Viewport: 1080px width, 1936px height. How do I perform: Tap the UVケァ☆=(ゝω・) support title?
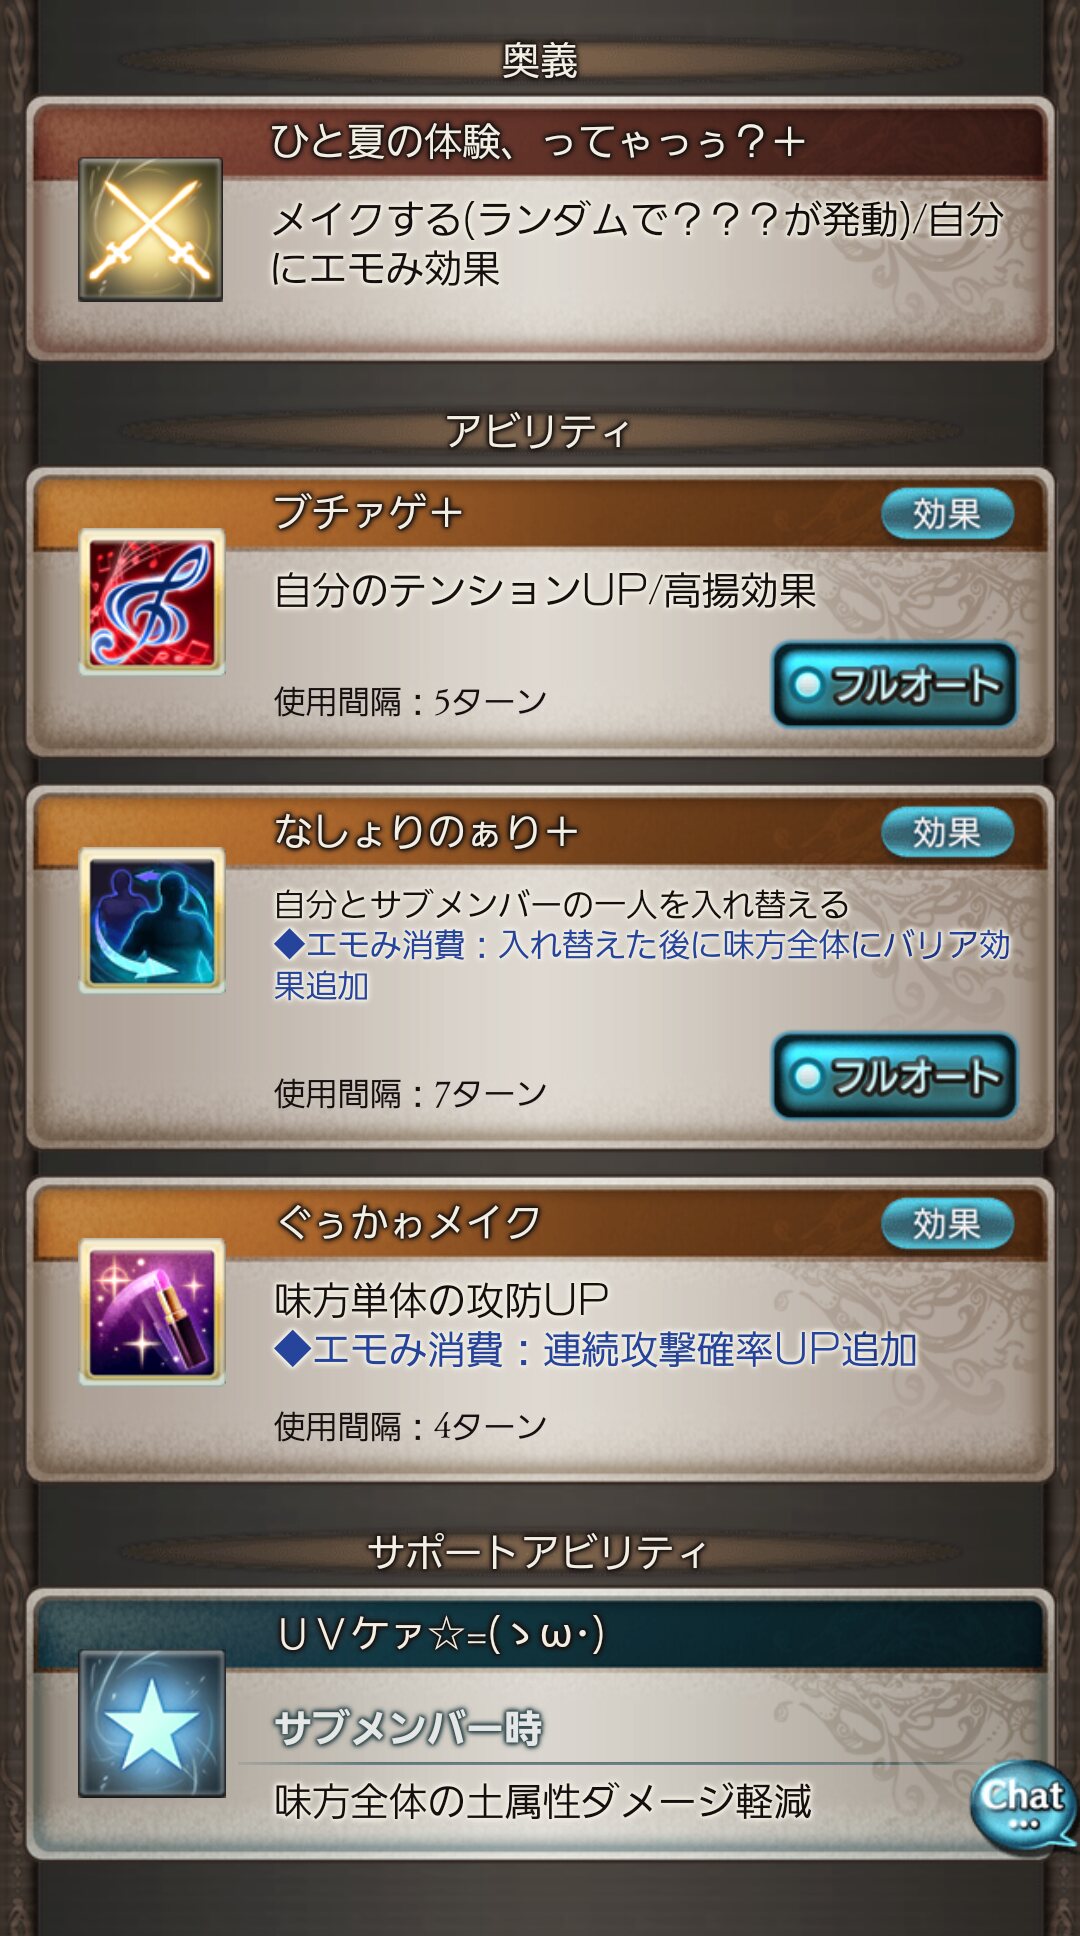pyautogui.click(x=441, y=1634)
